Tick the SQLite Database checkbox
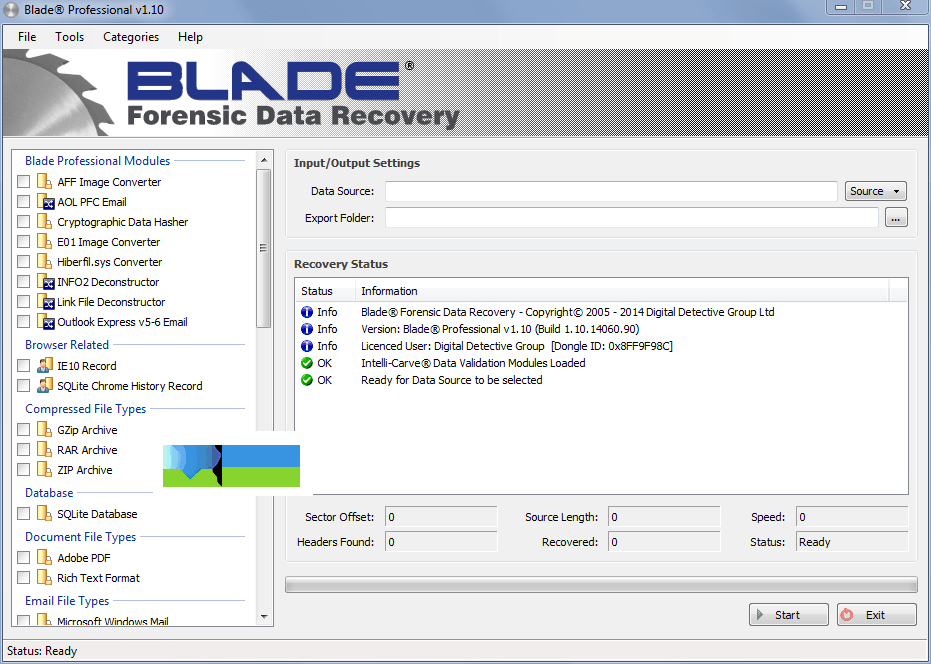Image resolution: width=931 pixels, height=664 pixels. pos(23,513)
